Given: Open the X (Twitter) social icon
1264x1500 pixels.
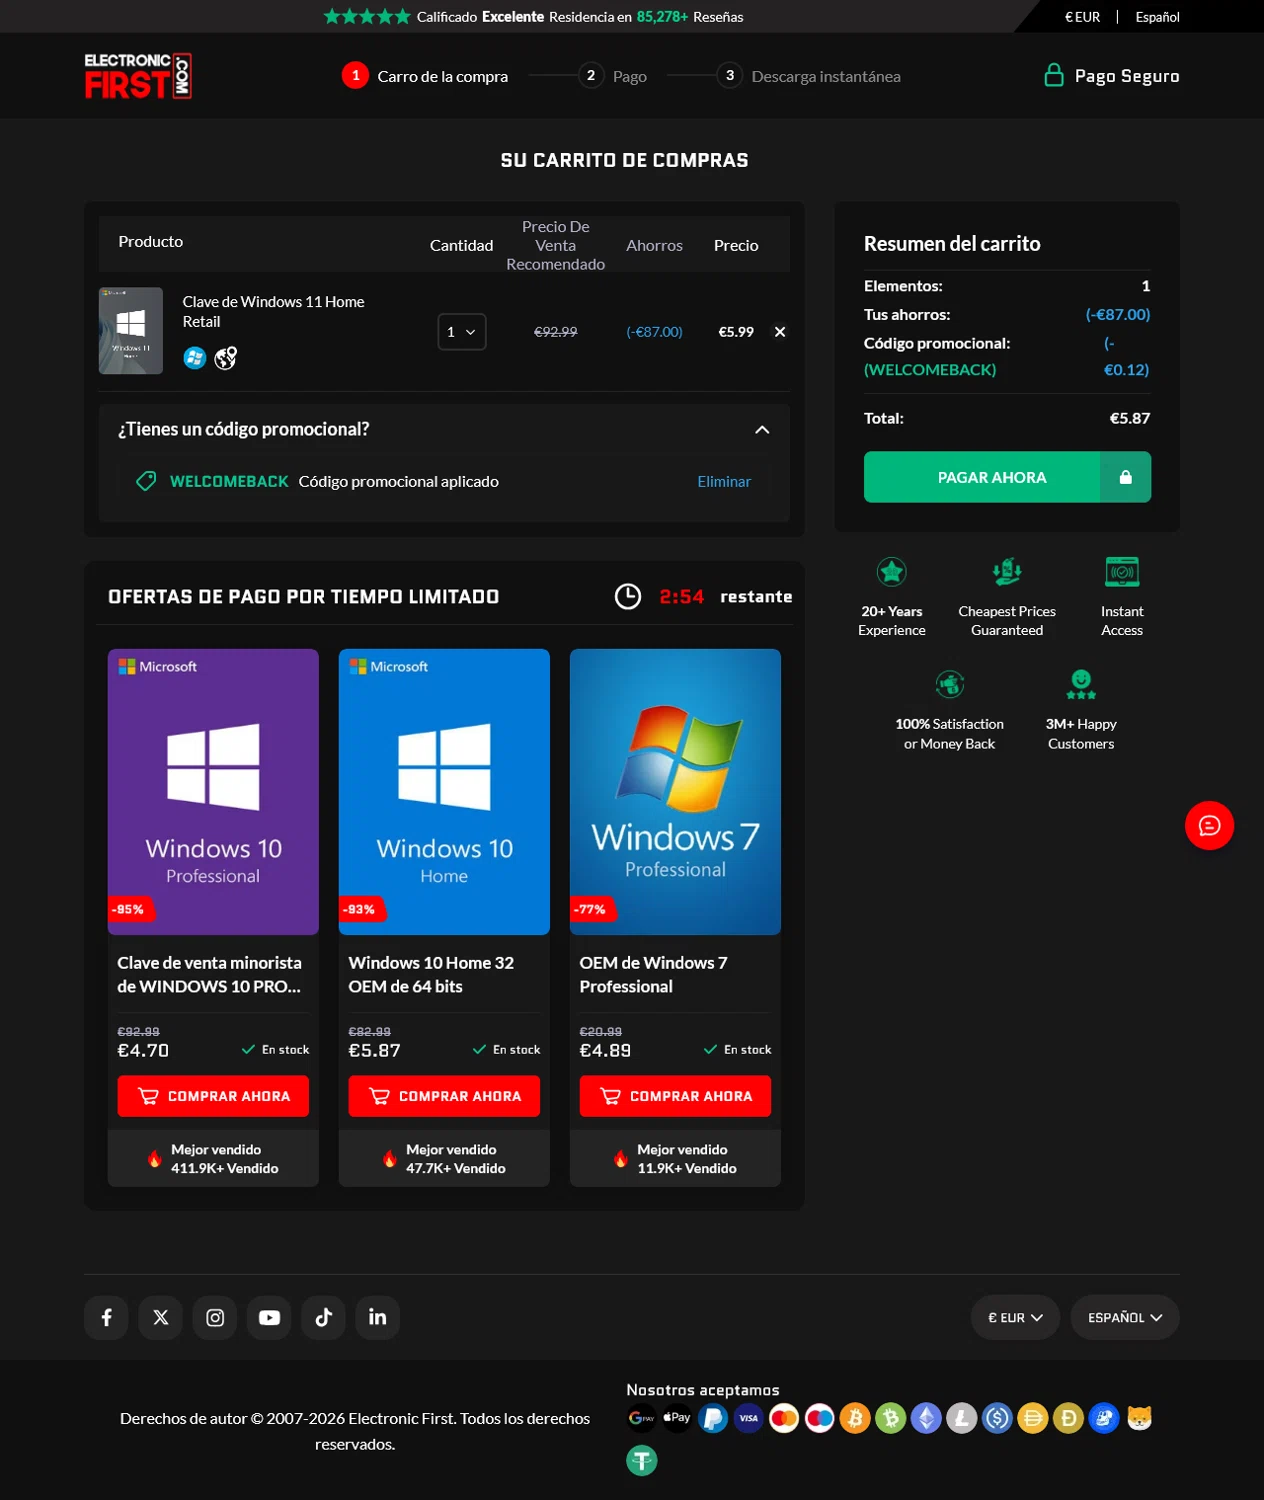Looking at the screenshot, I should (161, 1317).
